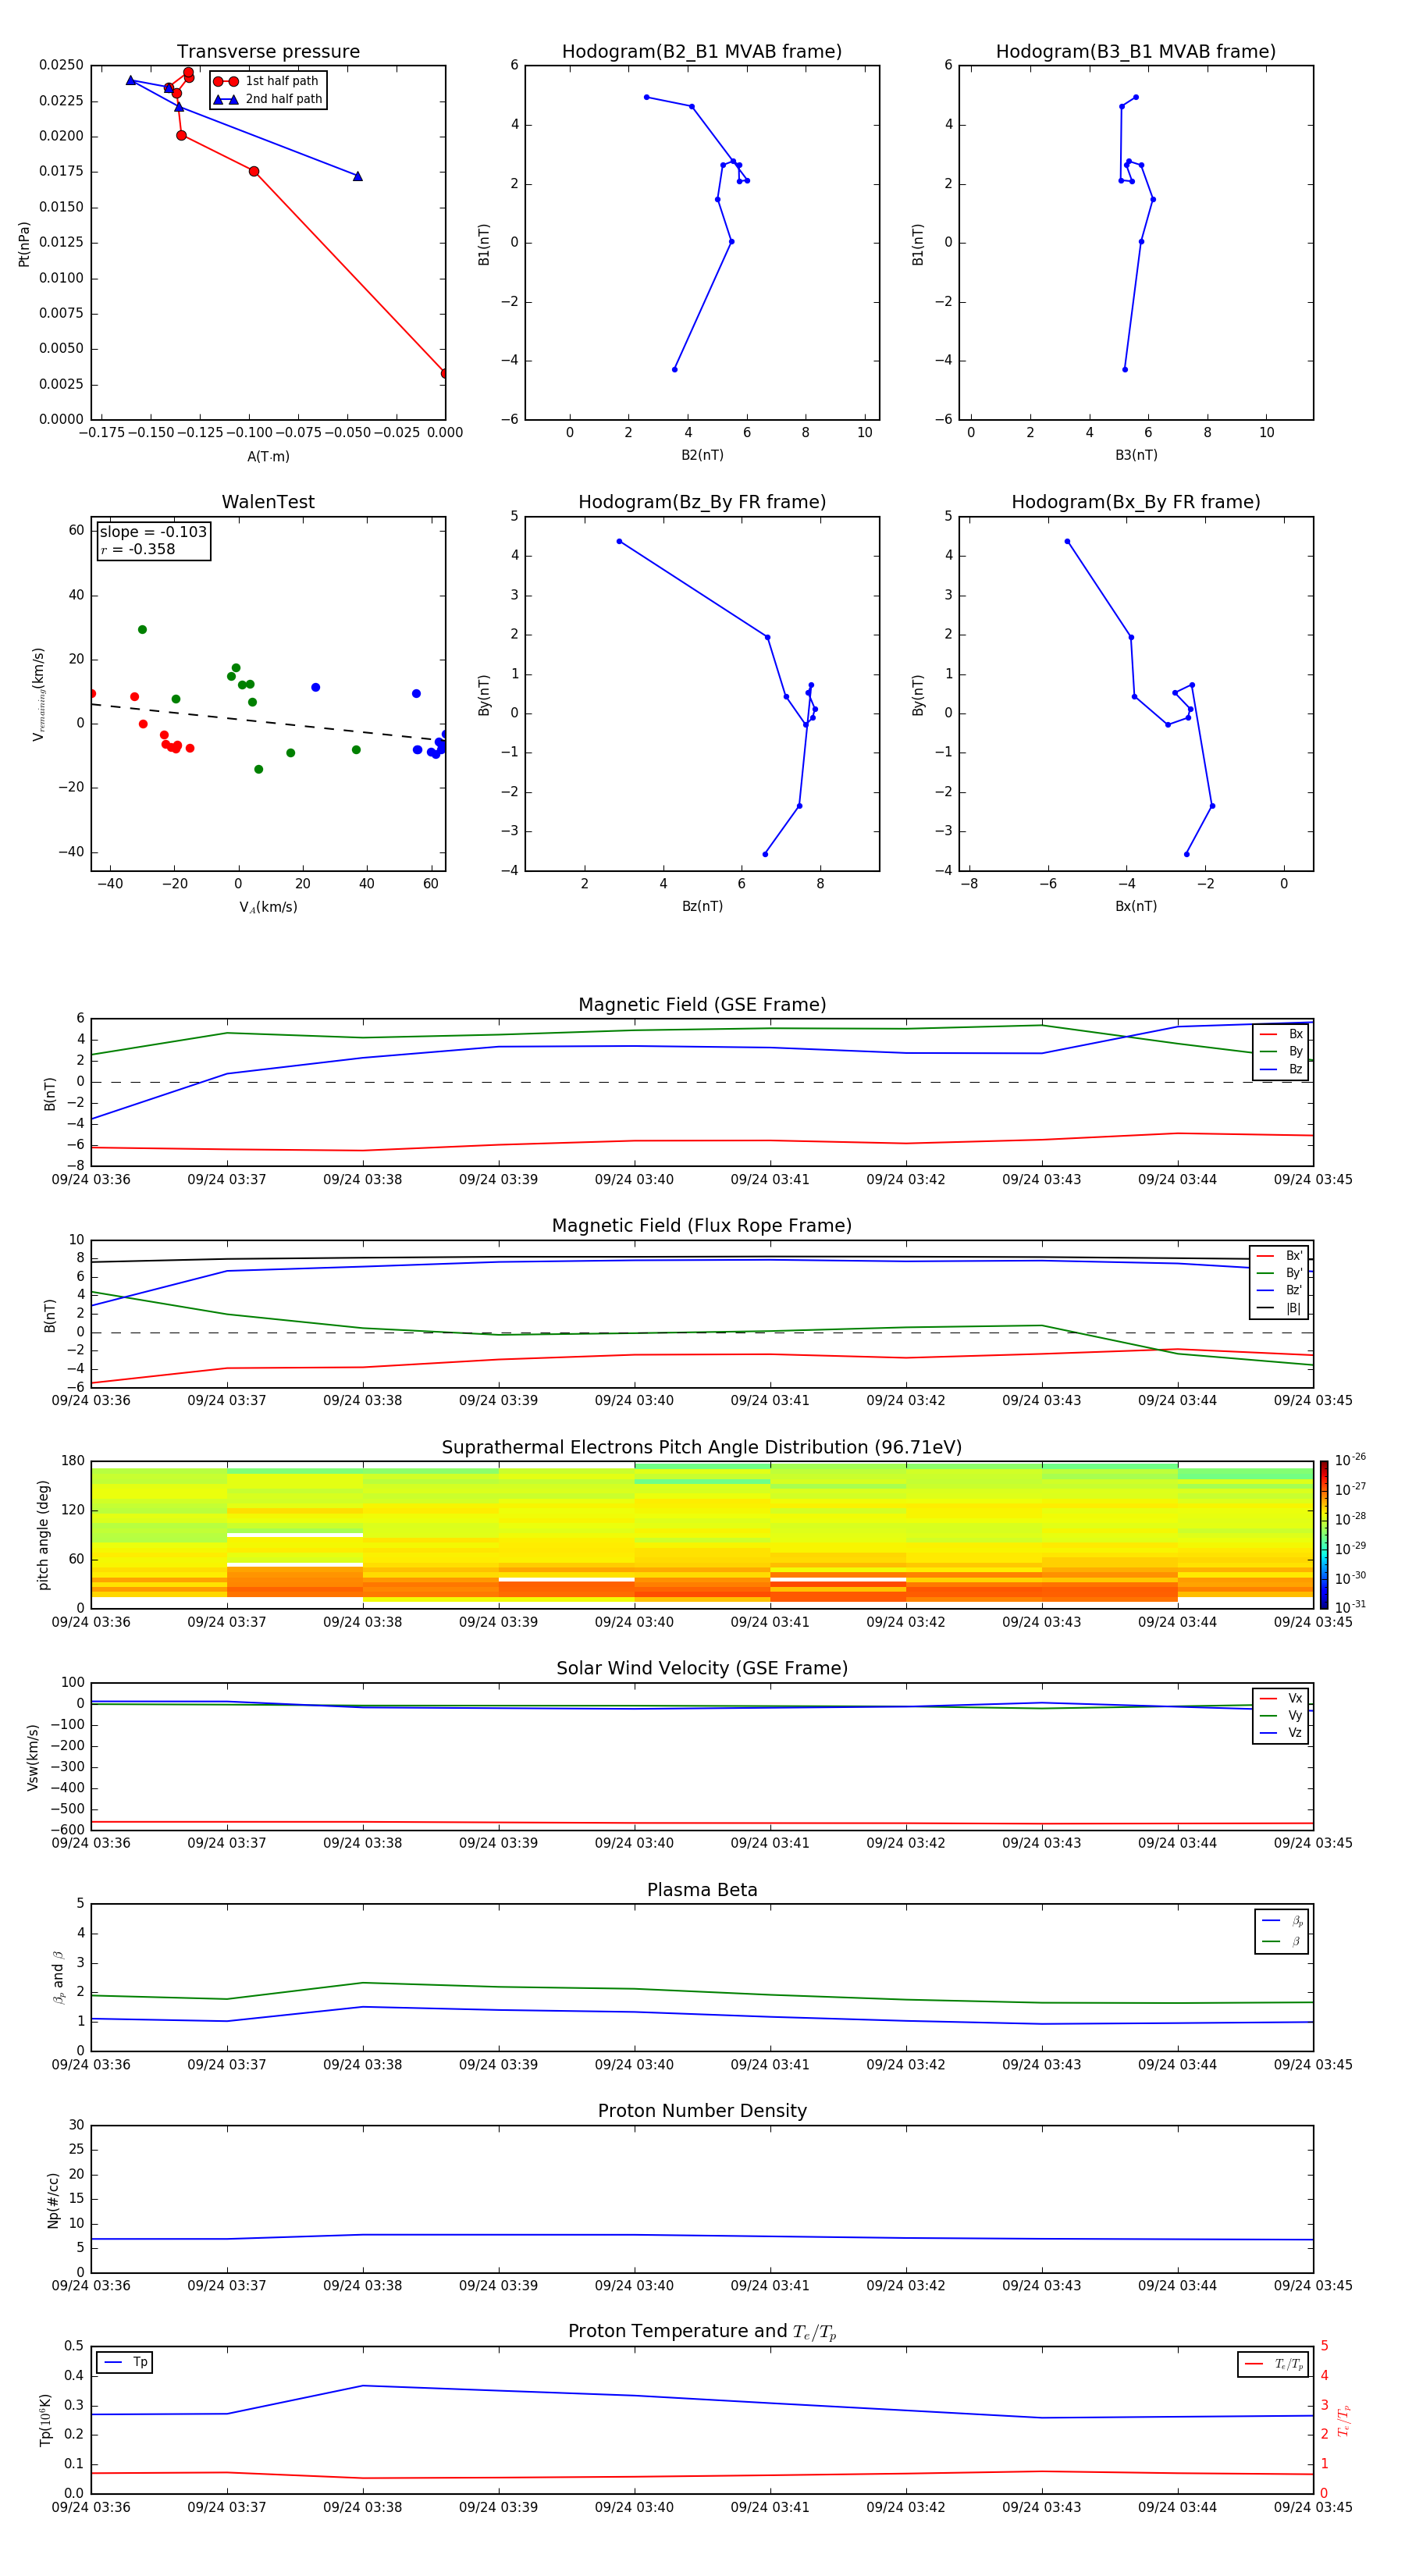Click the 'slope = -0.103' annotation
Image resolution: width=1405 pixels, height=2576 pixels.
click(x=153, y=532)
